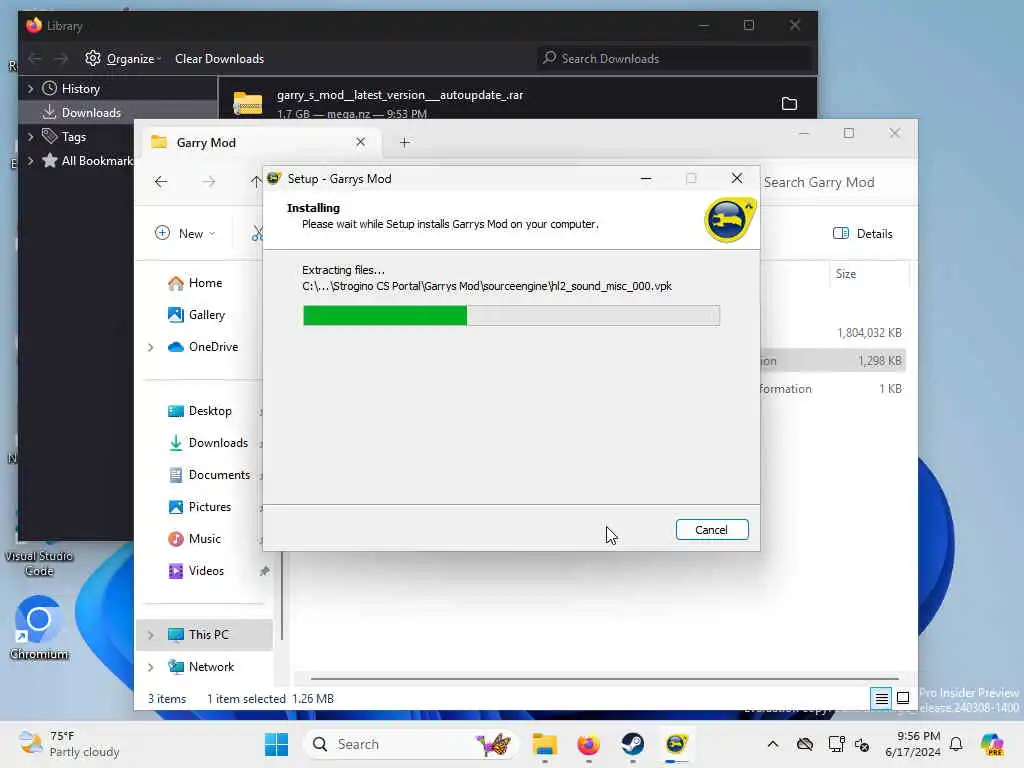Screen dimensions: 1024x768
Task: Open the Documents quick access folder
Action: coord(219,475)
